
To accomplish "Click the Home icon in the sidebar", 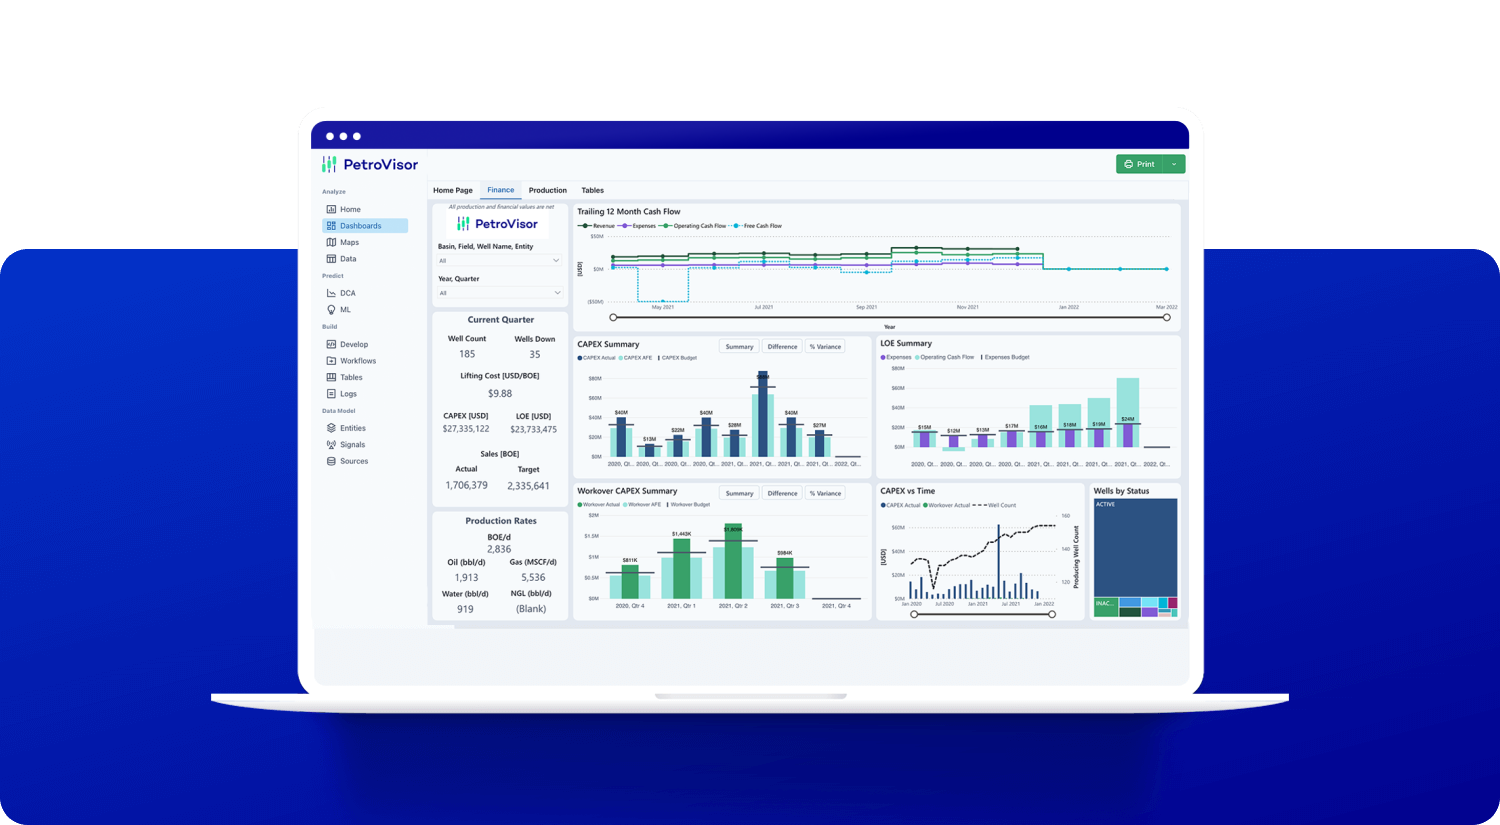I will 331,209.
